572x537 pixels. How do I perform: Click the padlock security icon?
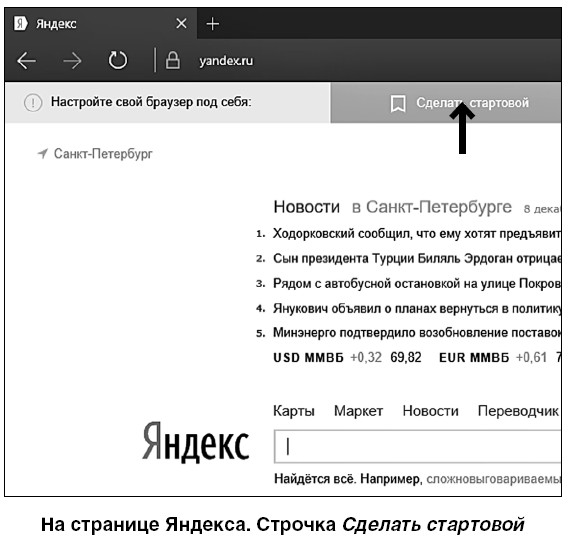click(x=173, y=60)
